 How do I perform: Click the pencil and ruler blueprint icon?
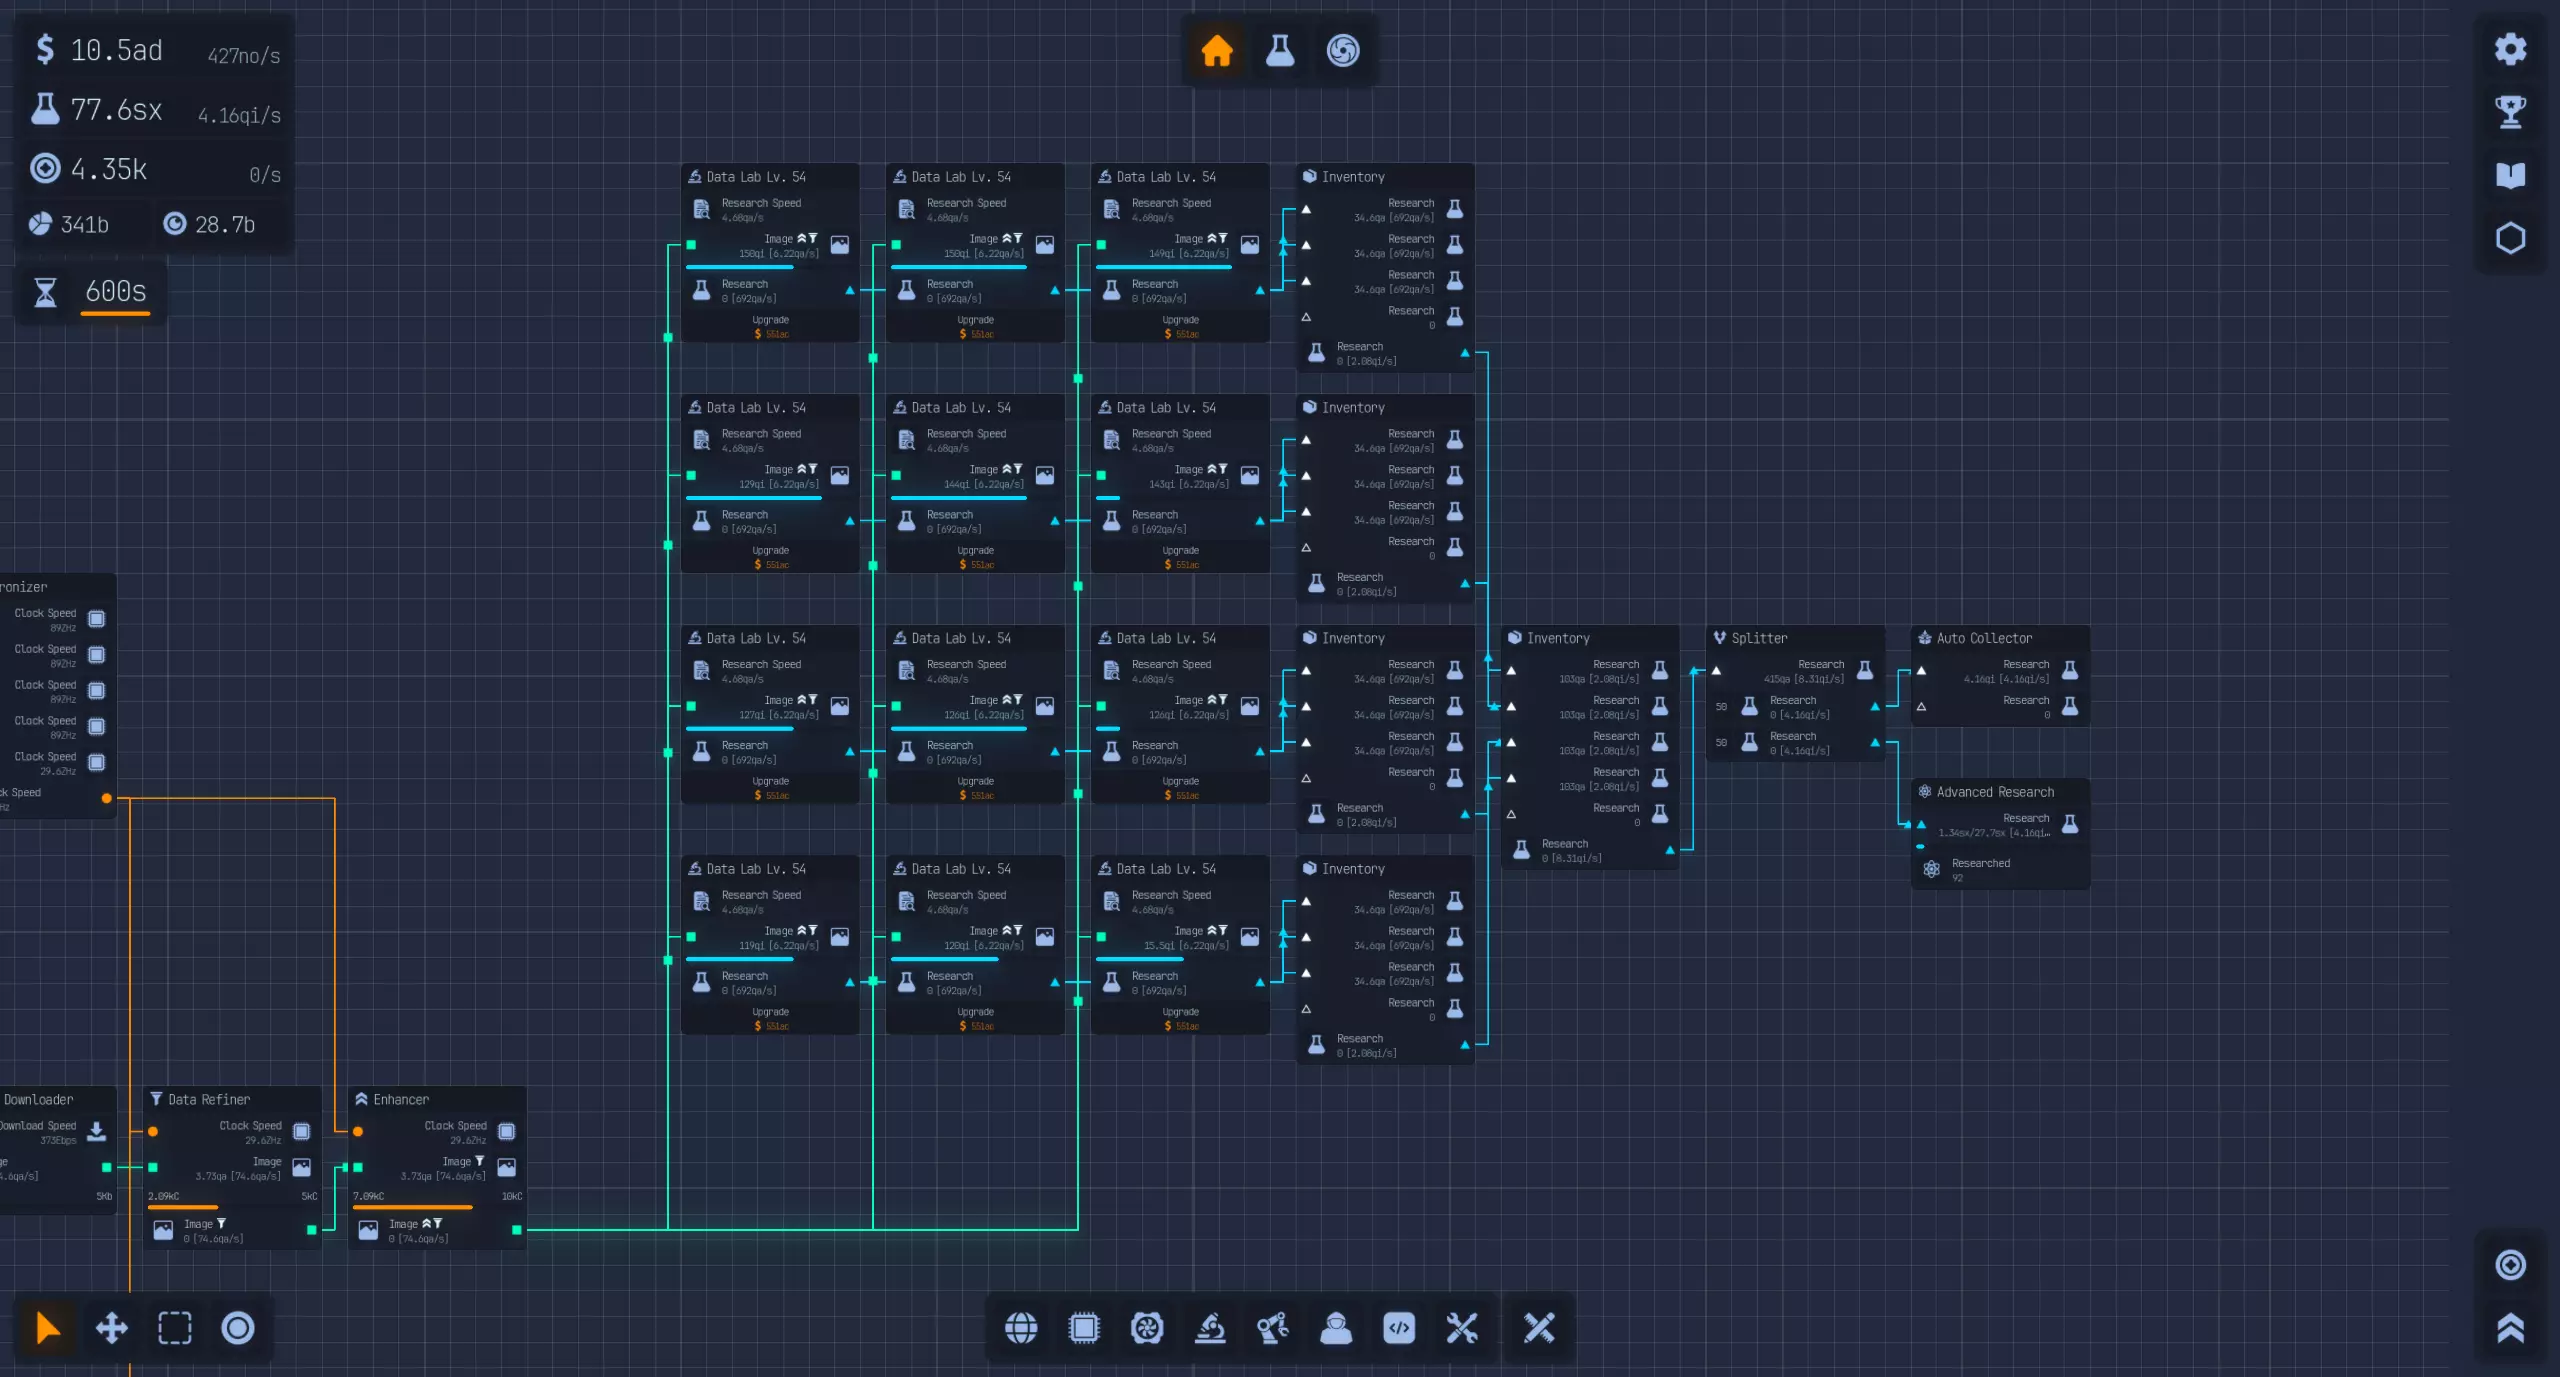(1539, 1328)
